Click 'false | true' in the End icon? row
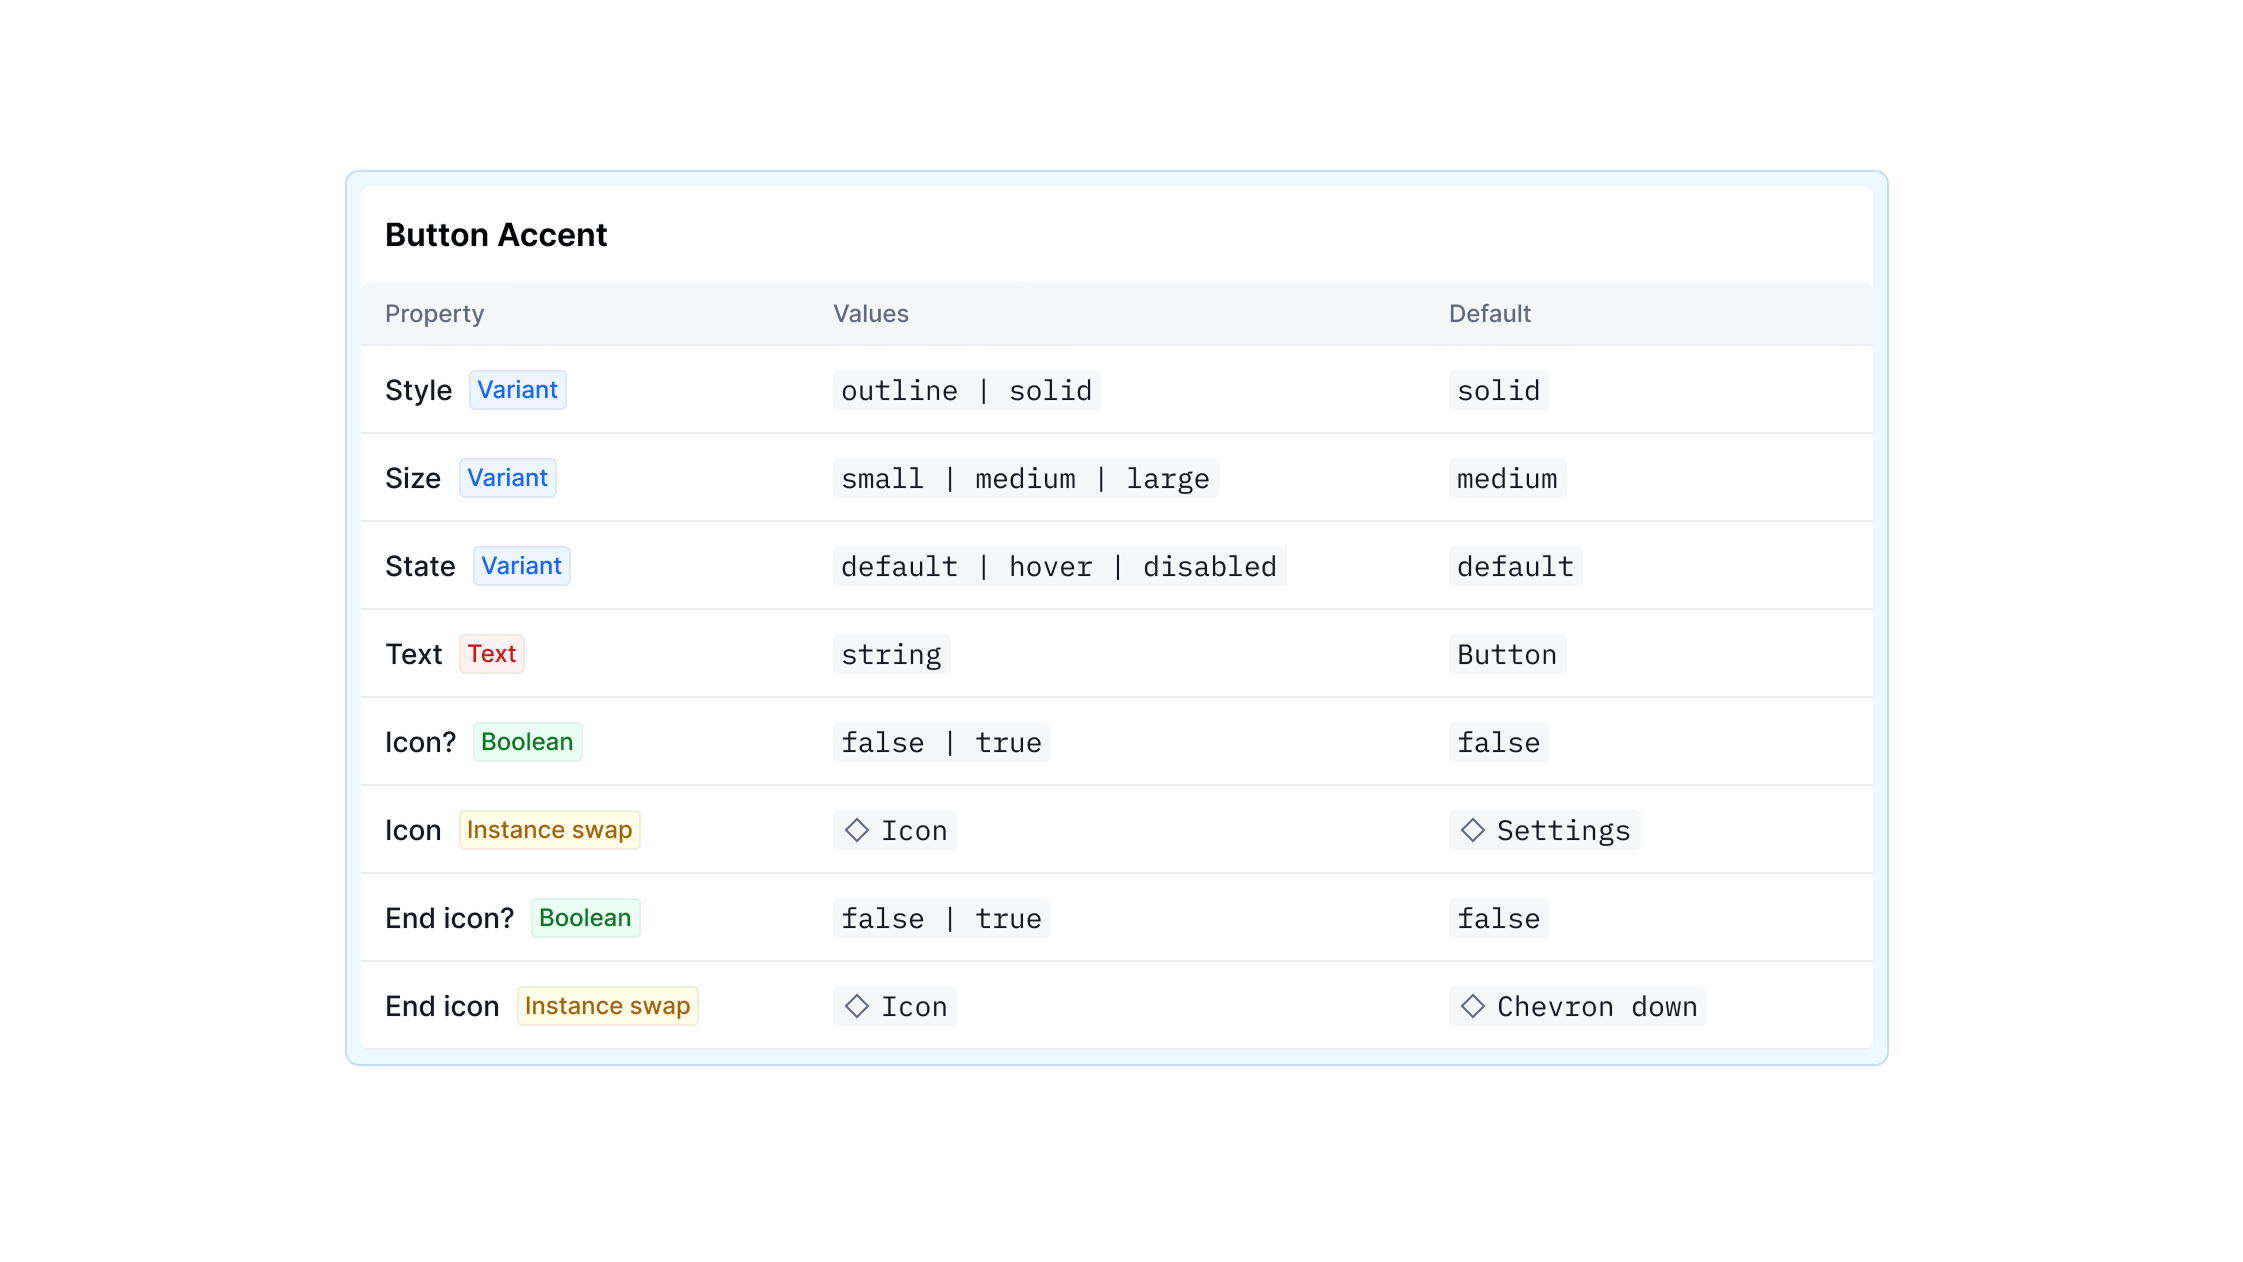 click(941, 918)
